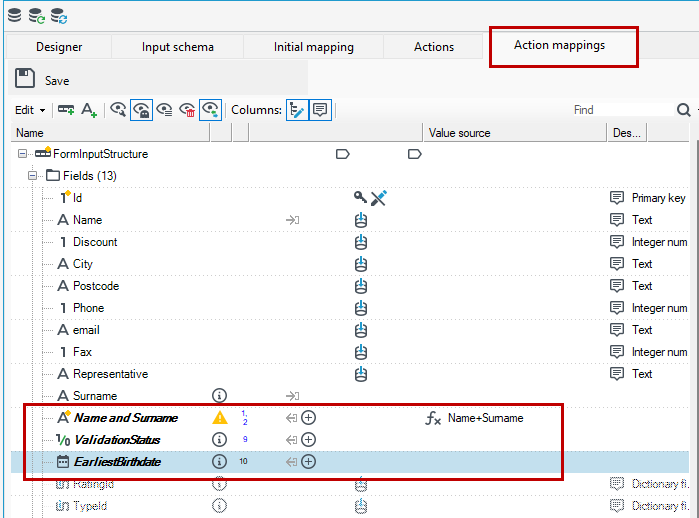Open the Input schema tab
Viewport: 699px width, 518px height.
(x=177, y=47)
